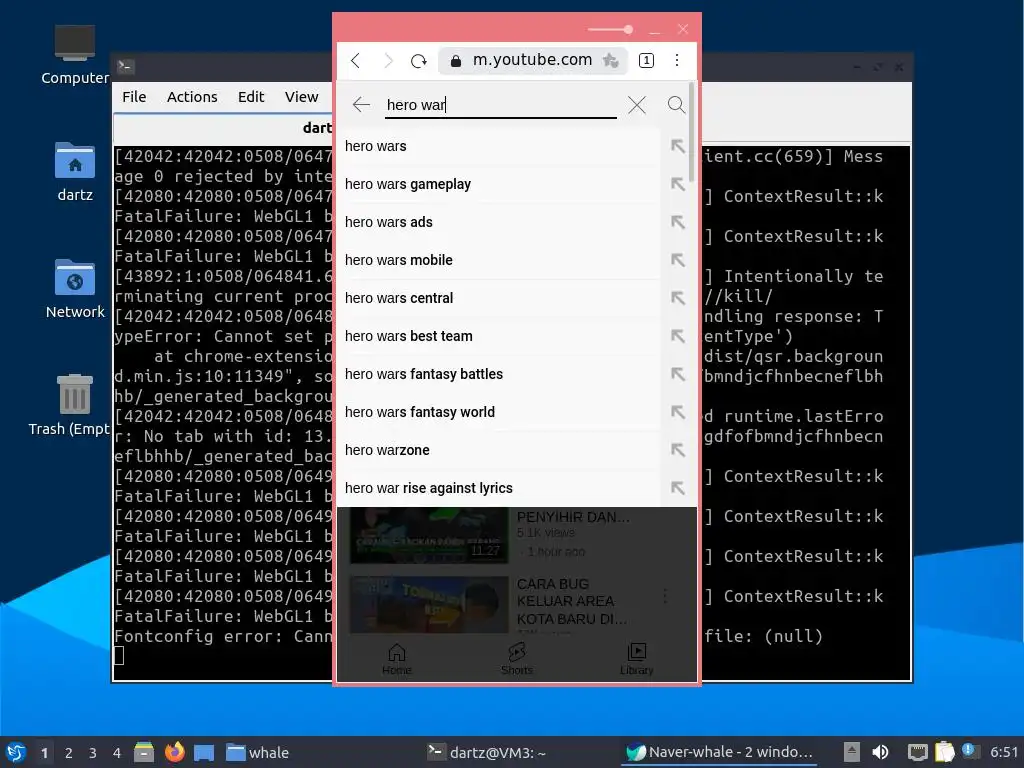Viewport: 1024px width, 768px height.
Task: Adjust the opacity slider in the pink title bar
Action: pyautogui.click(x=610, y=29)
